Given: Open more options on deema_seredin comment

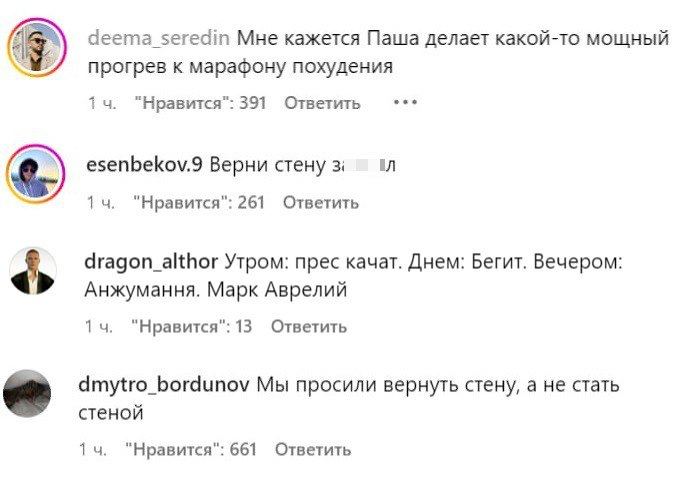Looking at the screenshot, I should (405, 102).
